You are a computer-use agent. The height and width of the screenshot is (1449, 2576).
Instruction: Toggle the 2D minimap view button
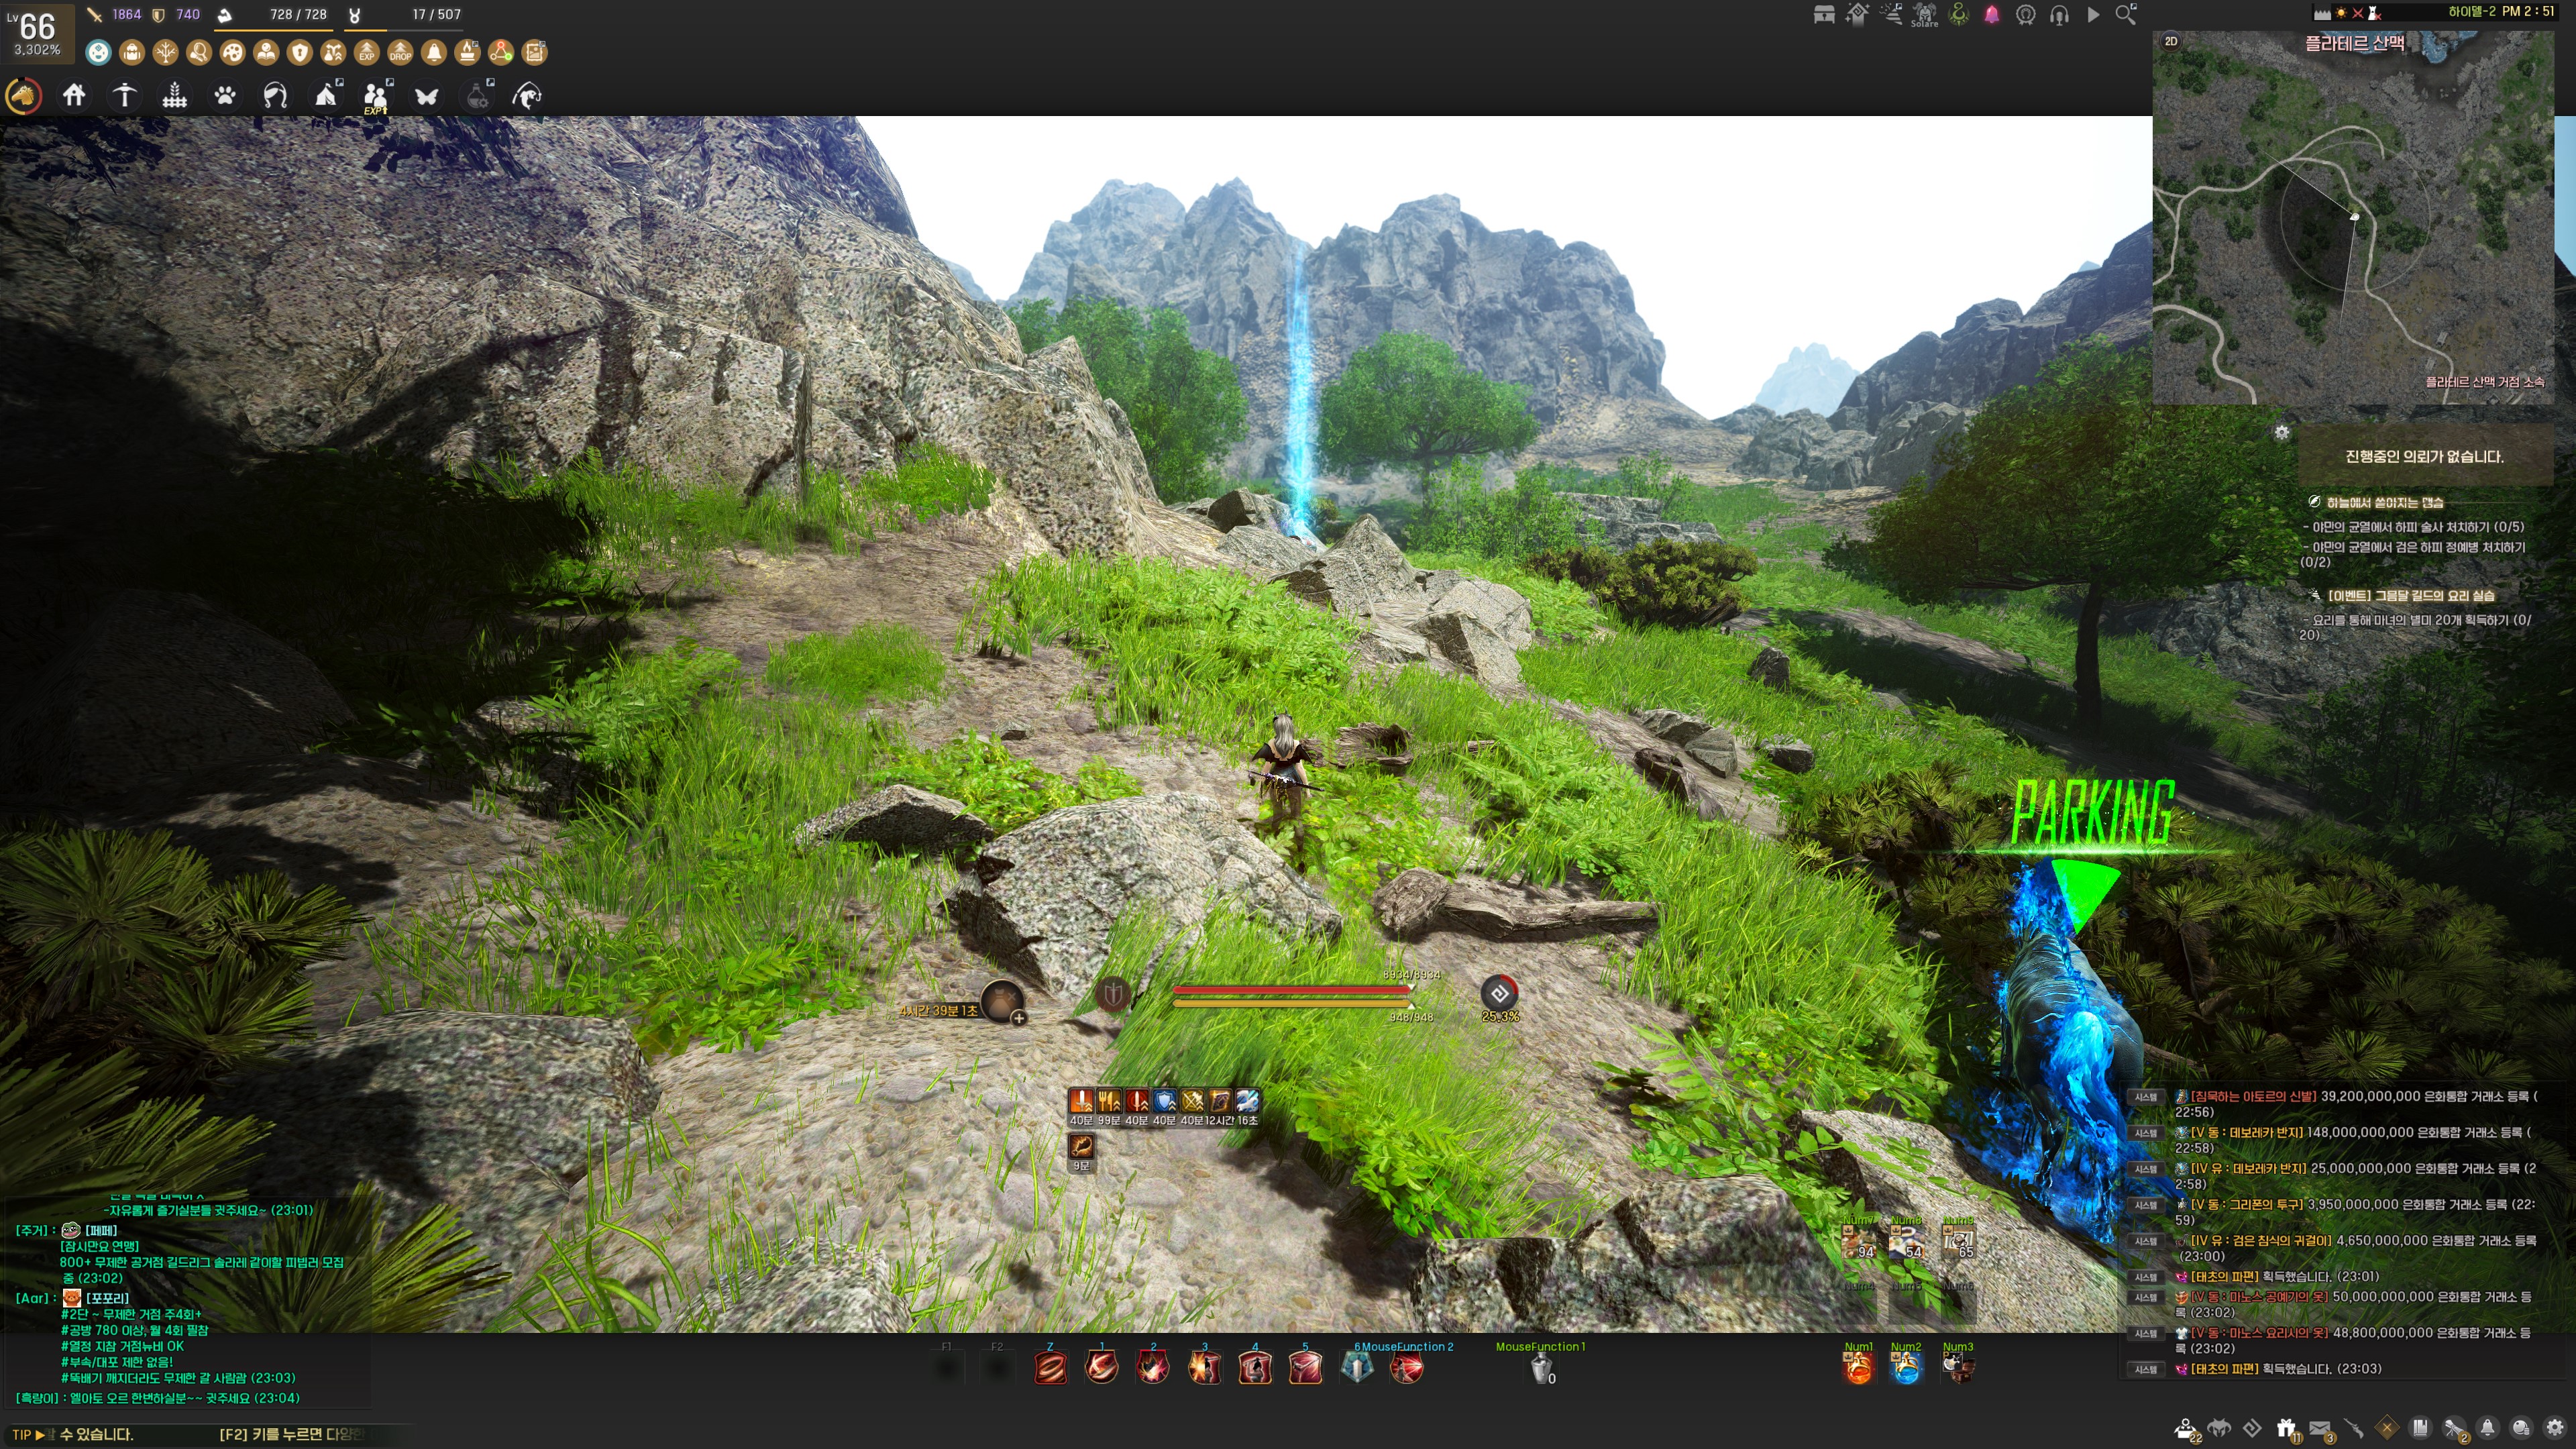[x=2171, y=41]
